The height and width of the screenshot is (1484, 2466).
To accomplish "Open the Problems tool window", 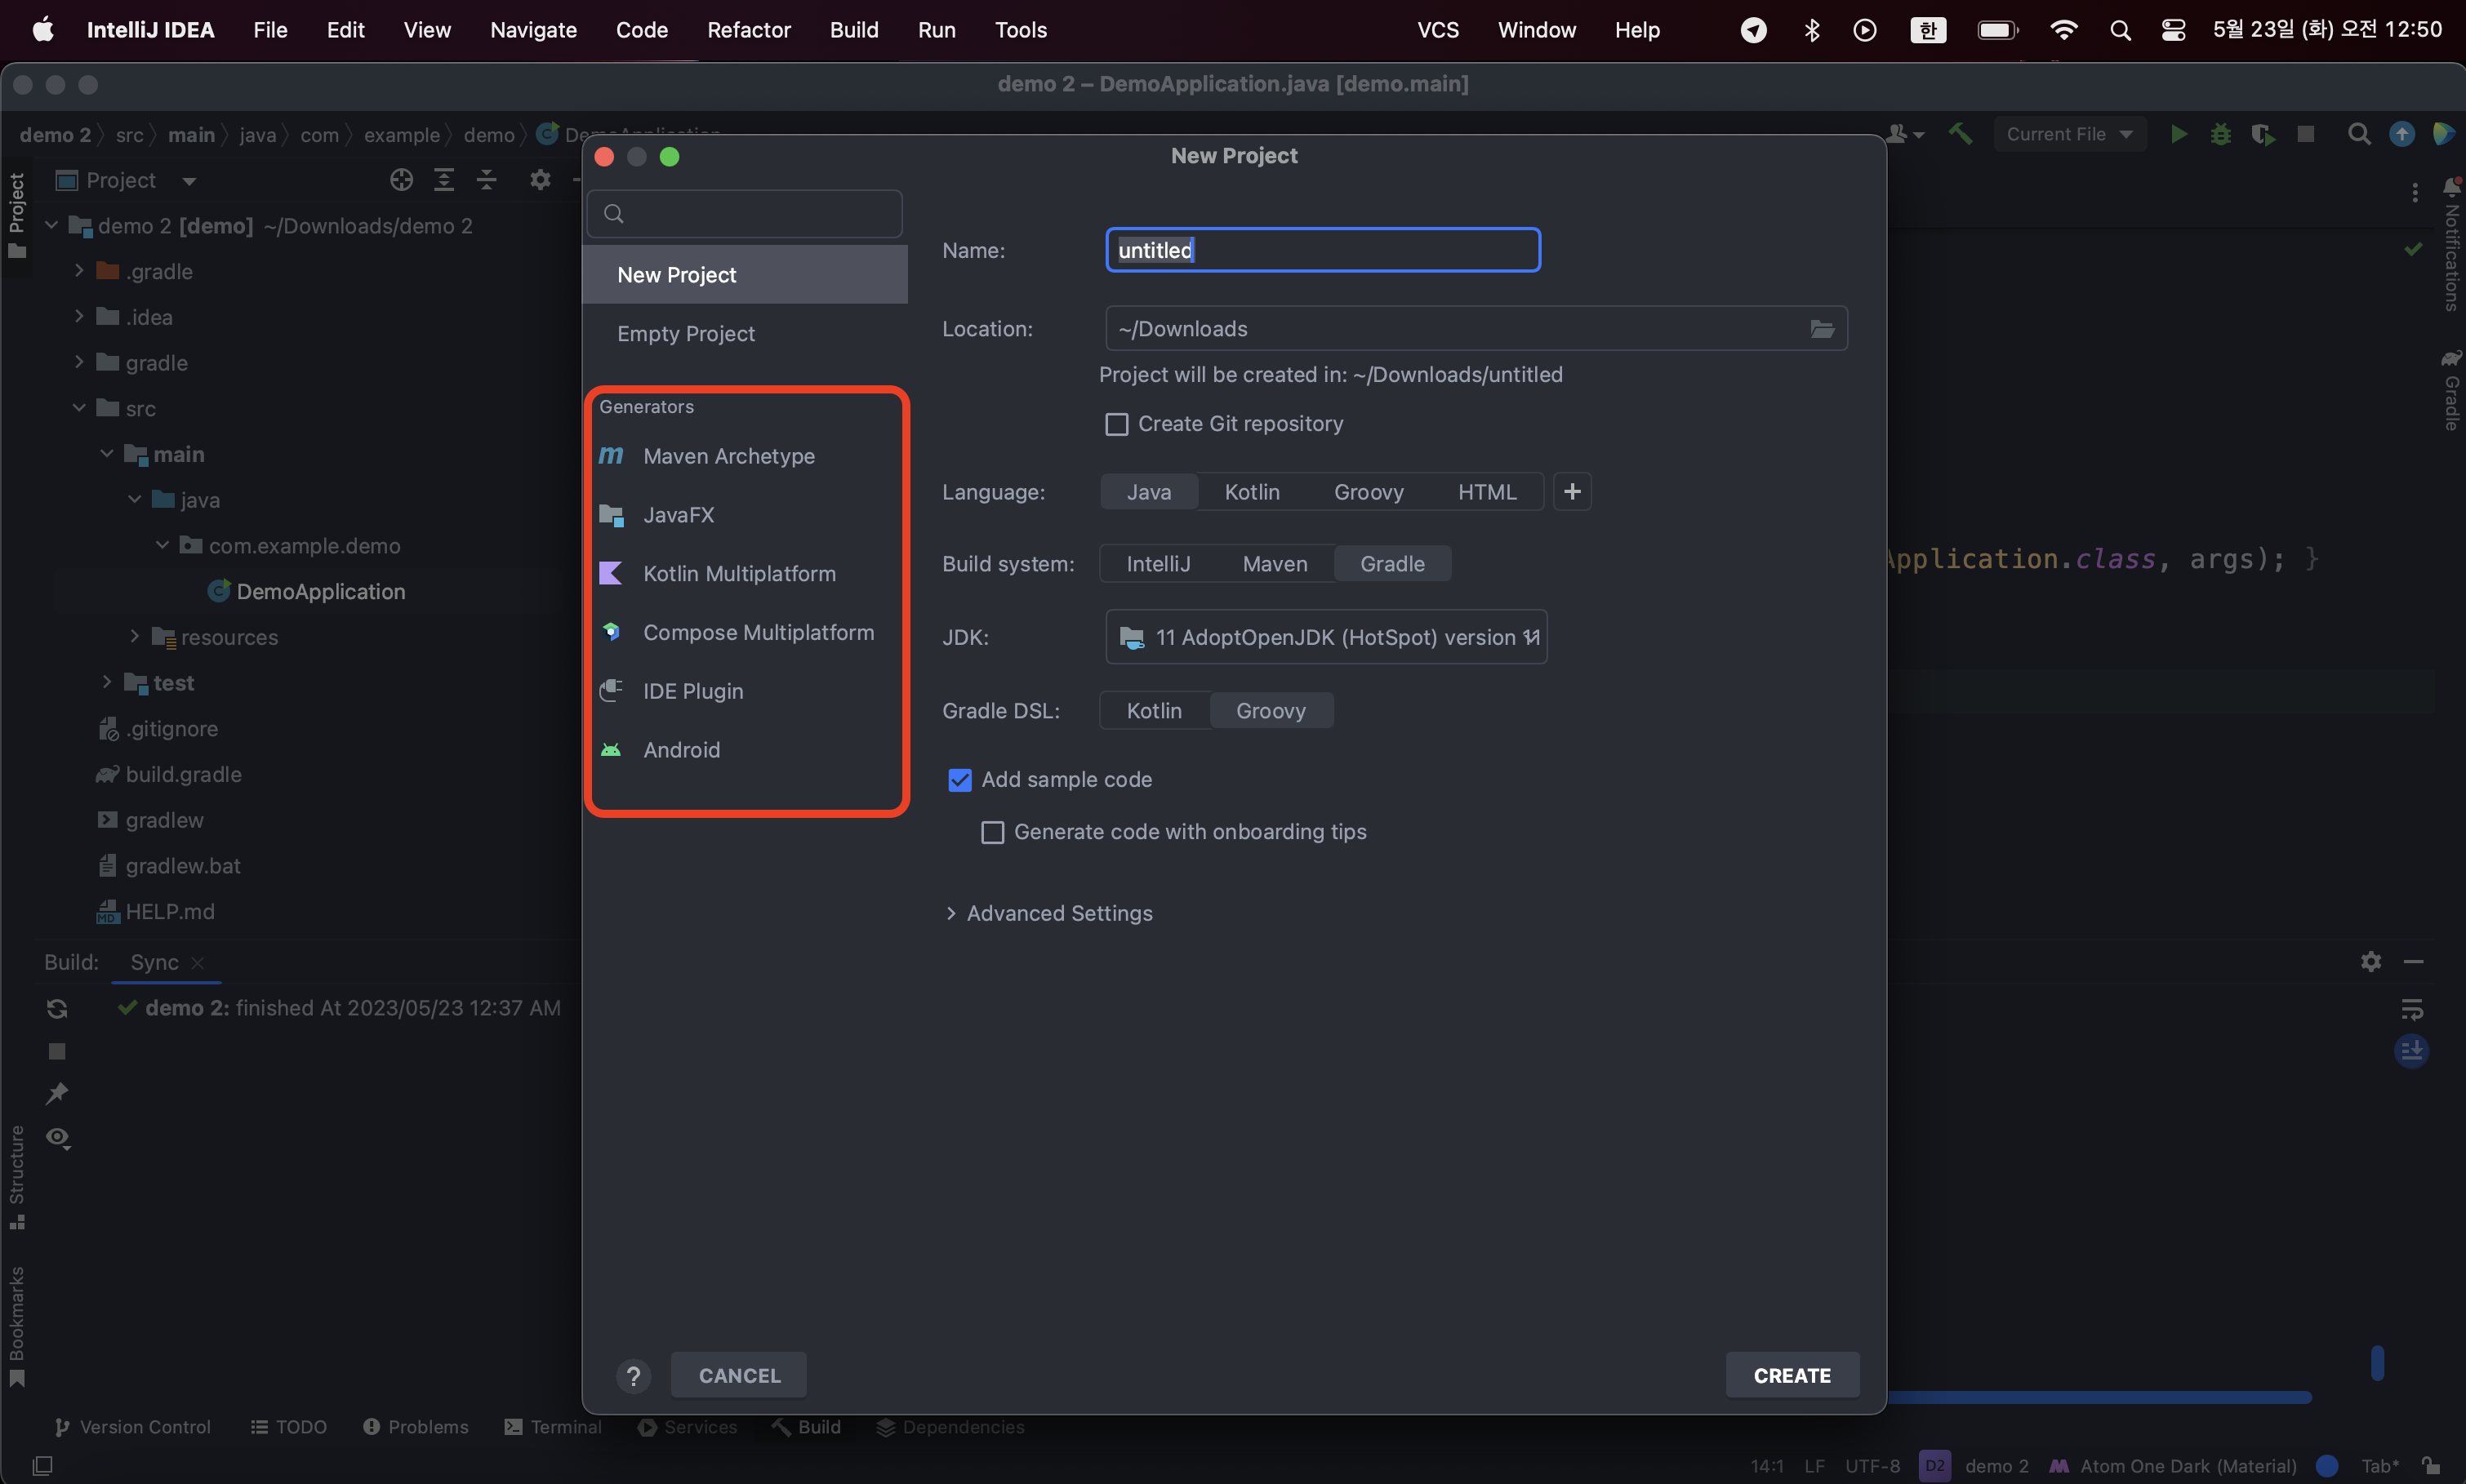I will coord(415,1427).
